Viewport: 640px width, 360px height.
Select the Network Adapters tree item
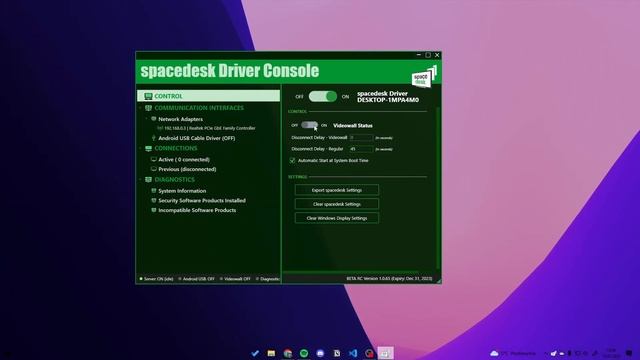[180, 119]
